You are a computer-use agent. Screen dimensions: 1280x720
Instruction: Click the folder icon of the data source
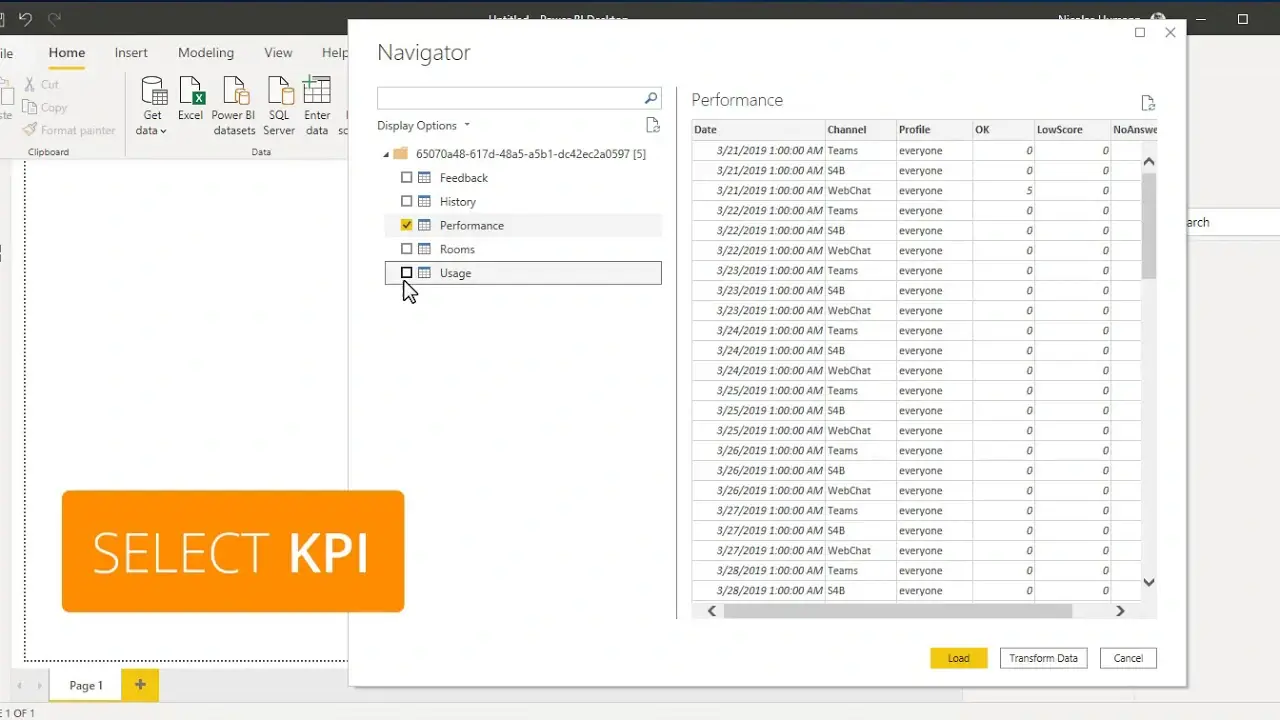(401, 154)
